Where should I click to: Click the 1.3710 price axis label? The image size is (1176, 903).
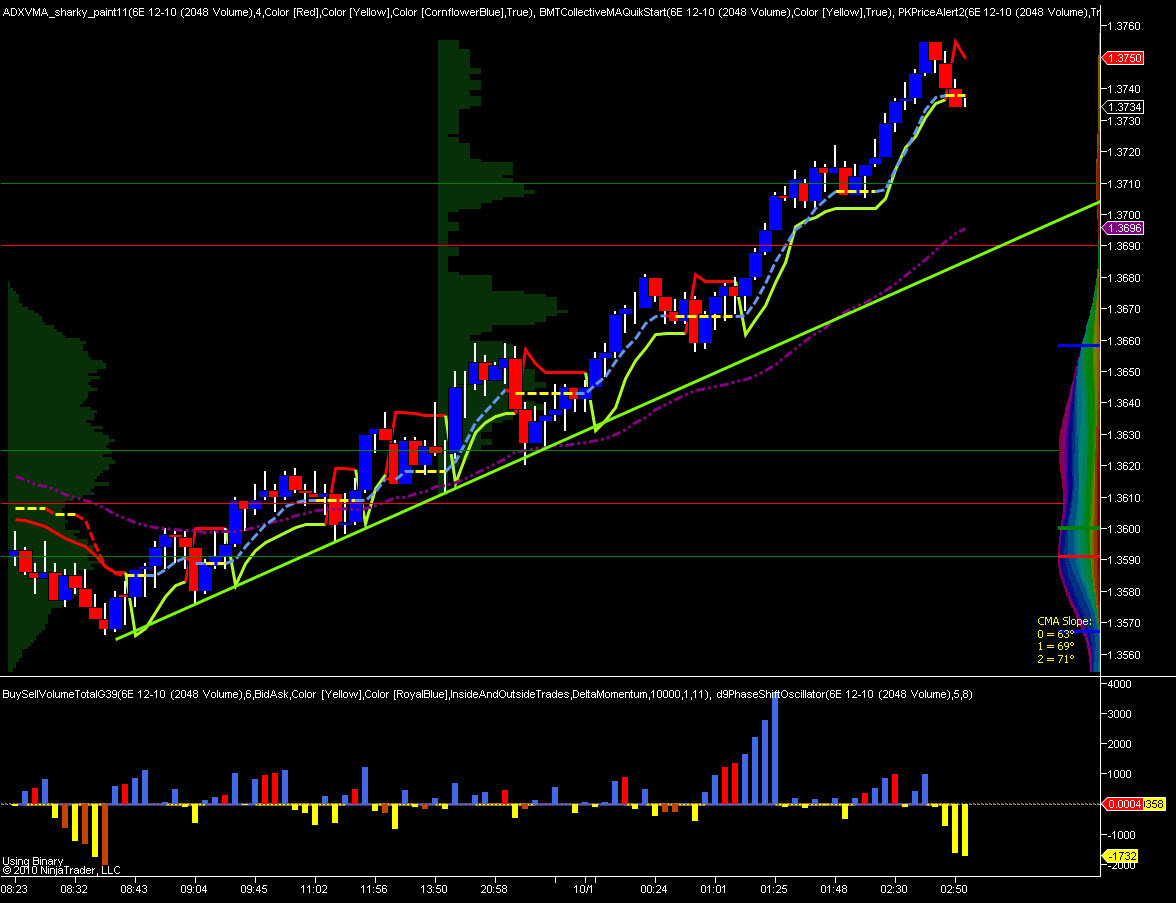point(1124,184)
